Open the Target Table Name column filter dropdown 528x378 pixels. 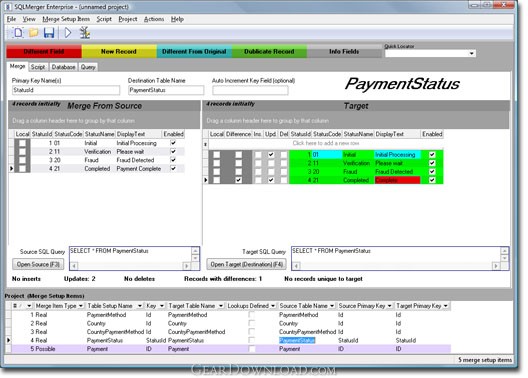(221, 306)
